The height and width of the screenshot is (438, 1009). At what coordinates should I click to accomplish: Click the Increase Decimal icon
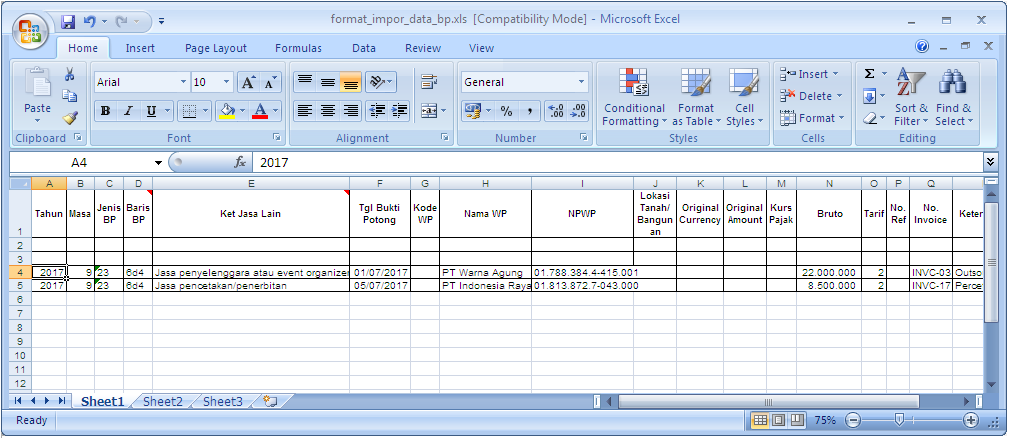point(555,111)
